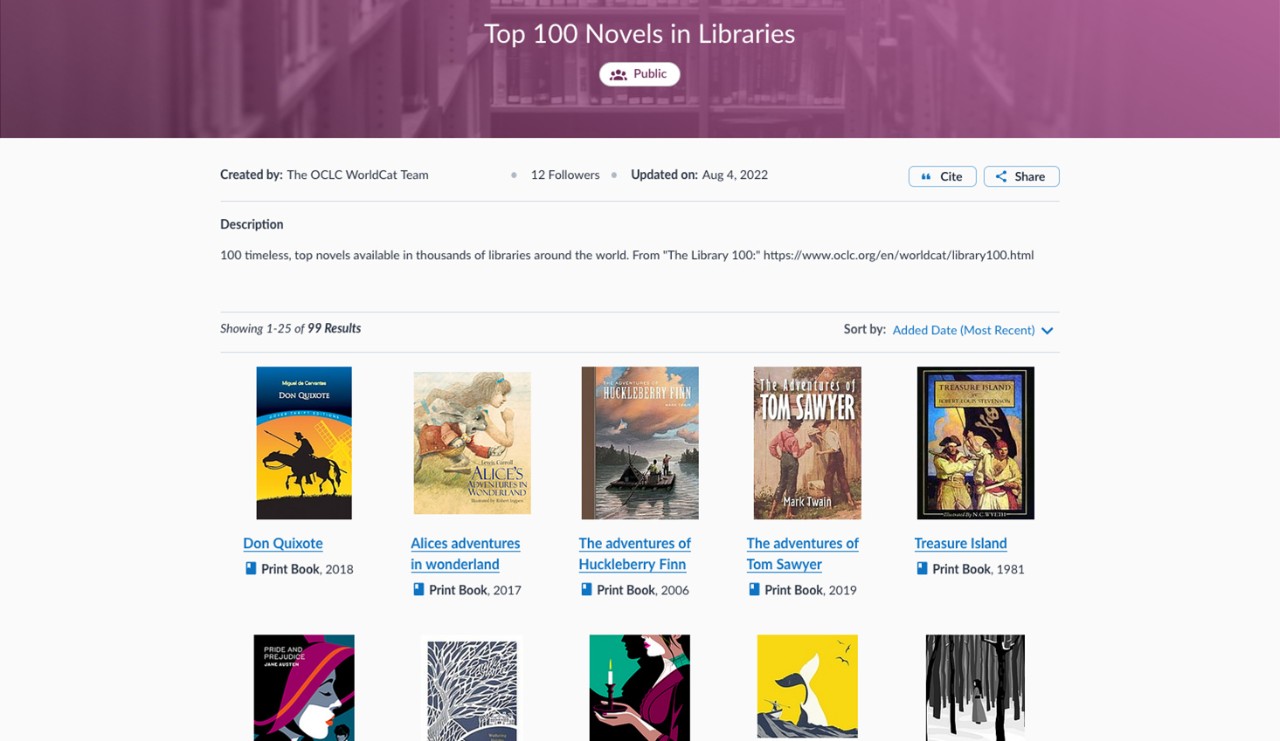
Task: Click the Print Book icon under Alices adventures
Action: (x=417, y=590)
